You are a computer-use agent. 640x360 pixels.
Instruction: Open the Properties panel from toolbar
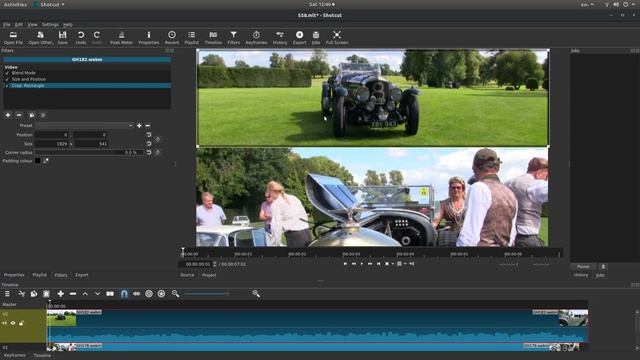(x=149, y=38)
